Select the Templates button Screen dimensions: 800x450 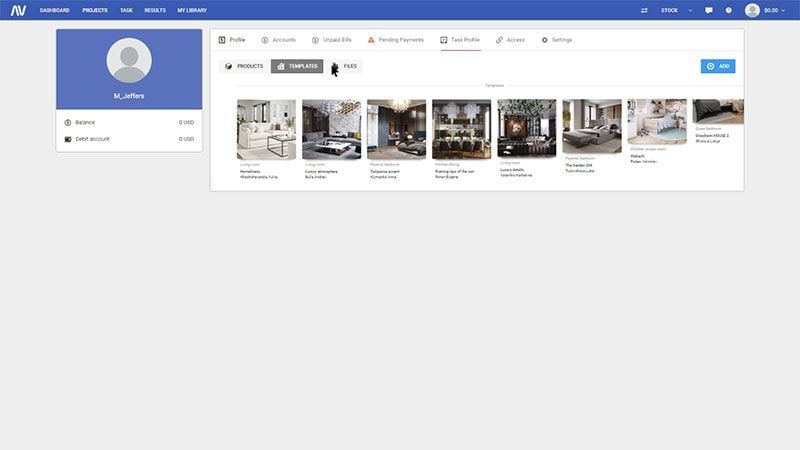pos(297,66)
